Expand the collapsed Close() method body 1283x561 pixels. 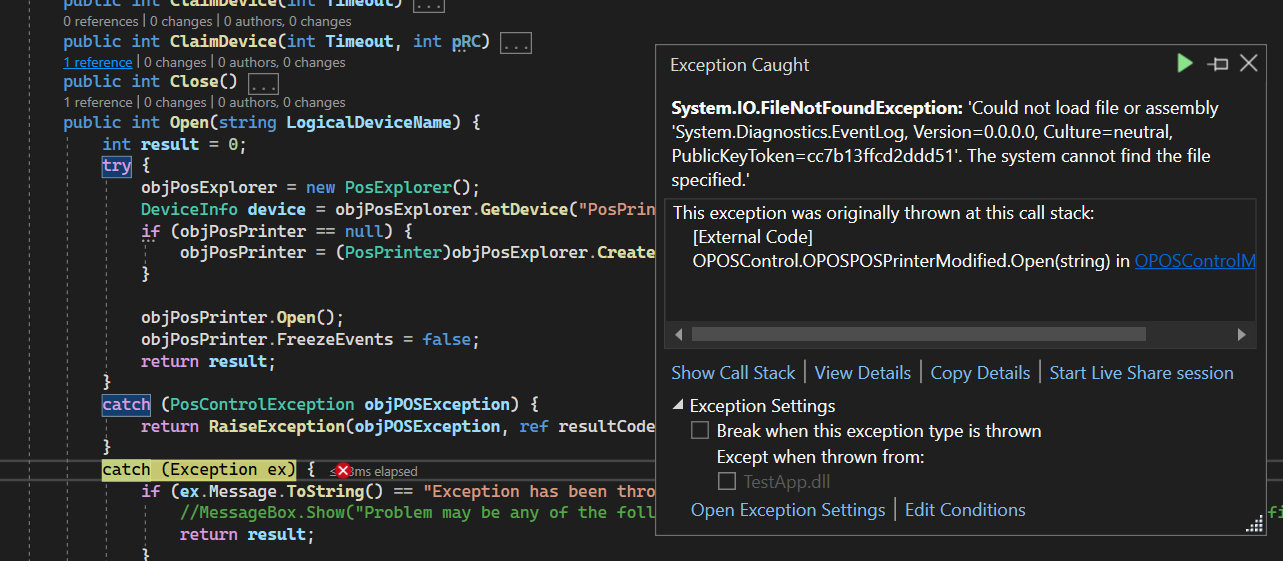point(264,82)
